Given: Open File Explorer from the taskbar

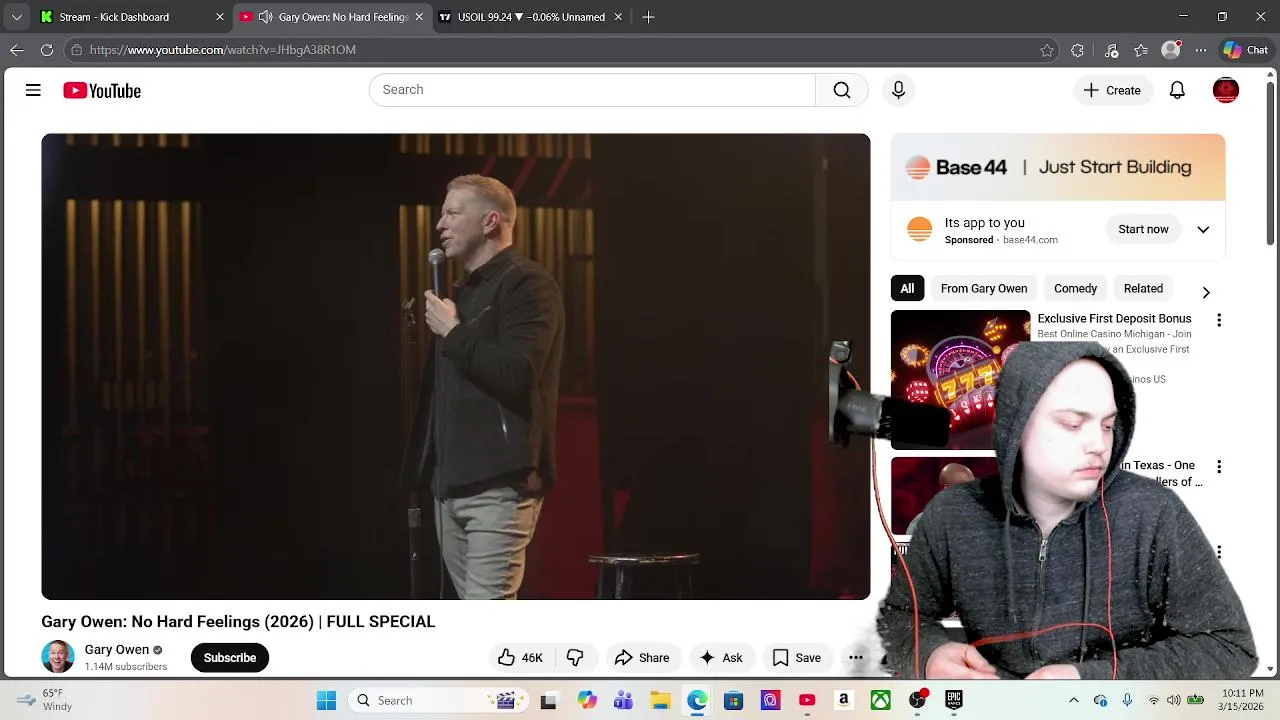Looking at the screenshot, I should pyautogui.click(x=660, y=700).
